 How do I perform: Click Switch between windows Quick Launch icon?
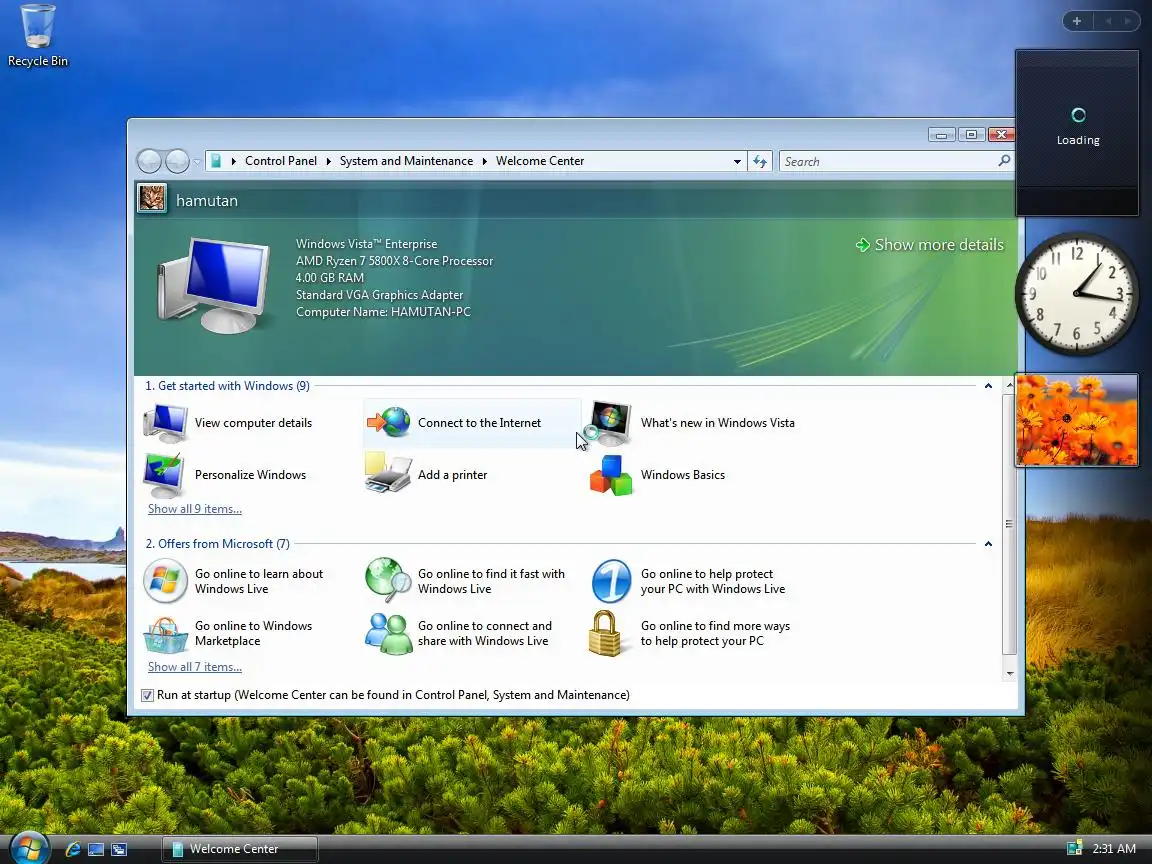(119, 849)
